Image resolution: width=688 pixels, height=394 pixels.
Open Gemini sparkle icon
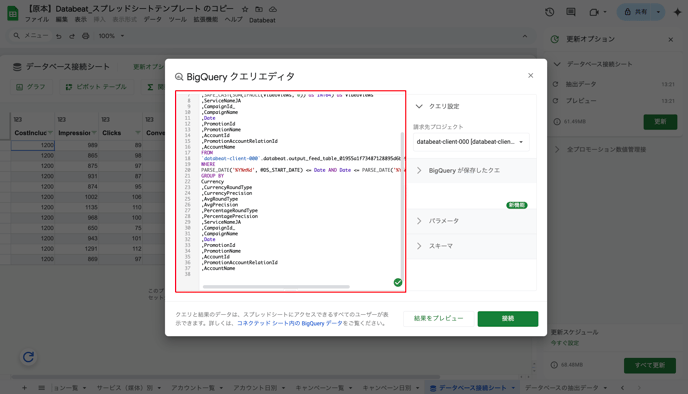pyautogui.click(x=677, y=12)
